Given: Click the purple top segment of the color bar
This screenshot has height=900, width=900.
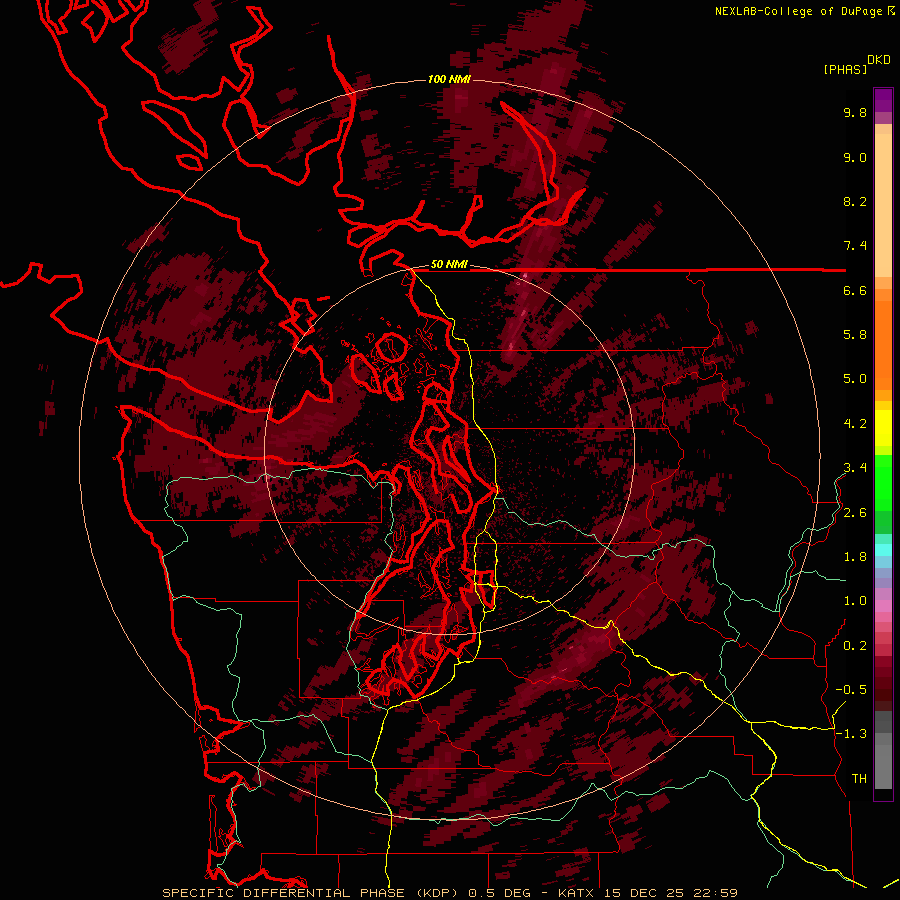Looking at the screenshot, I should click(883, 100).
